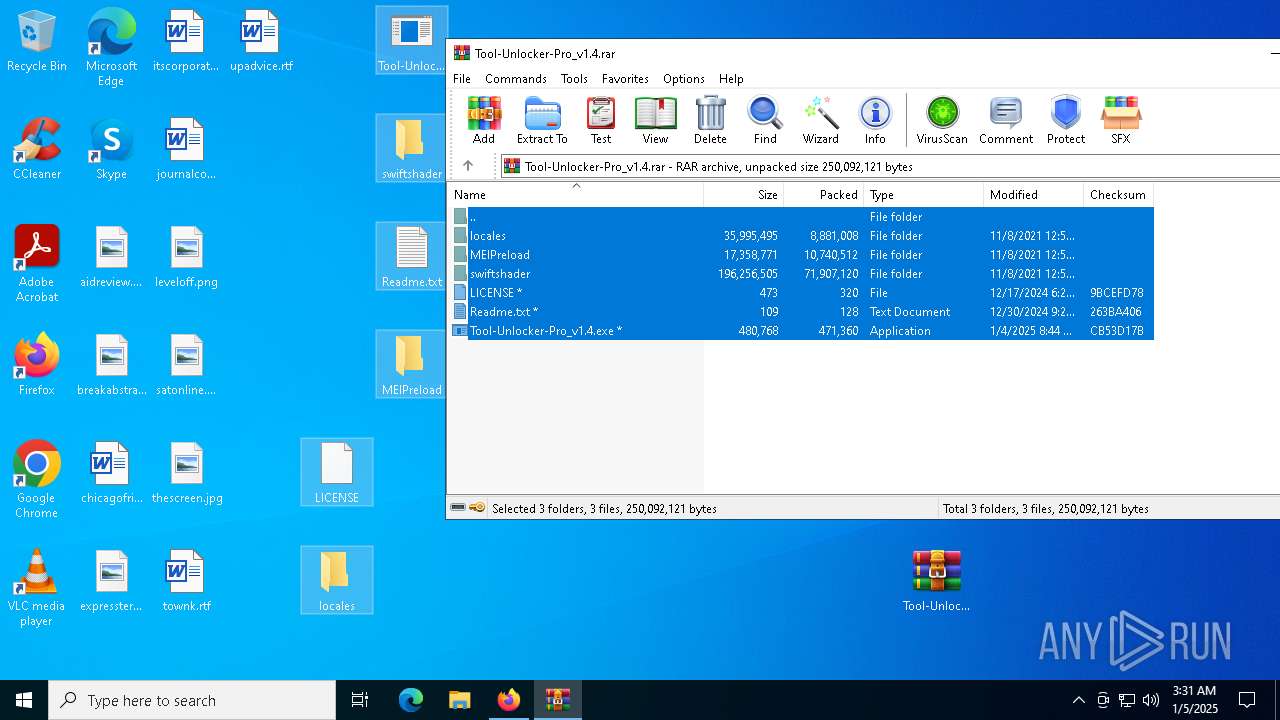This screenshot has height=720, width=1280.
Task: Open the Help menu
Action: [731, 79]
